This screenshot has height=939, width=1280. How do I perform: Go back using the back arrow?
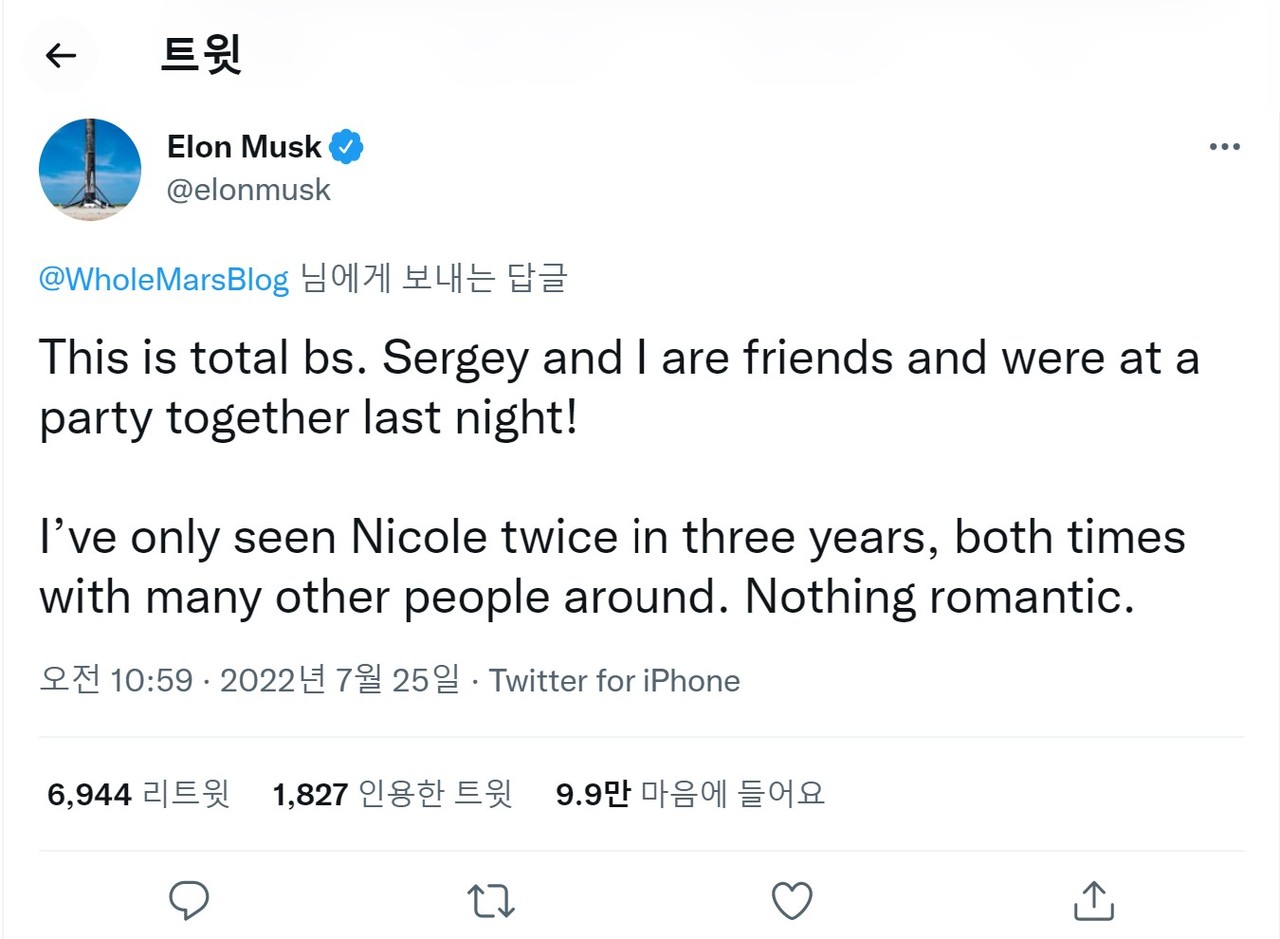click(60, 56)
